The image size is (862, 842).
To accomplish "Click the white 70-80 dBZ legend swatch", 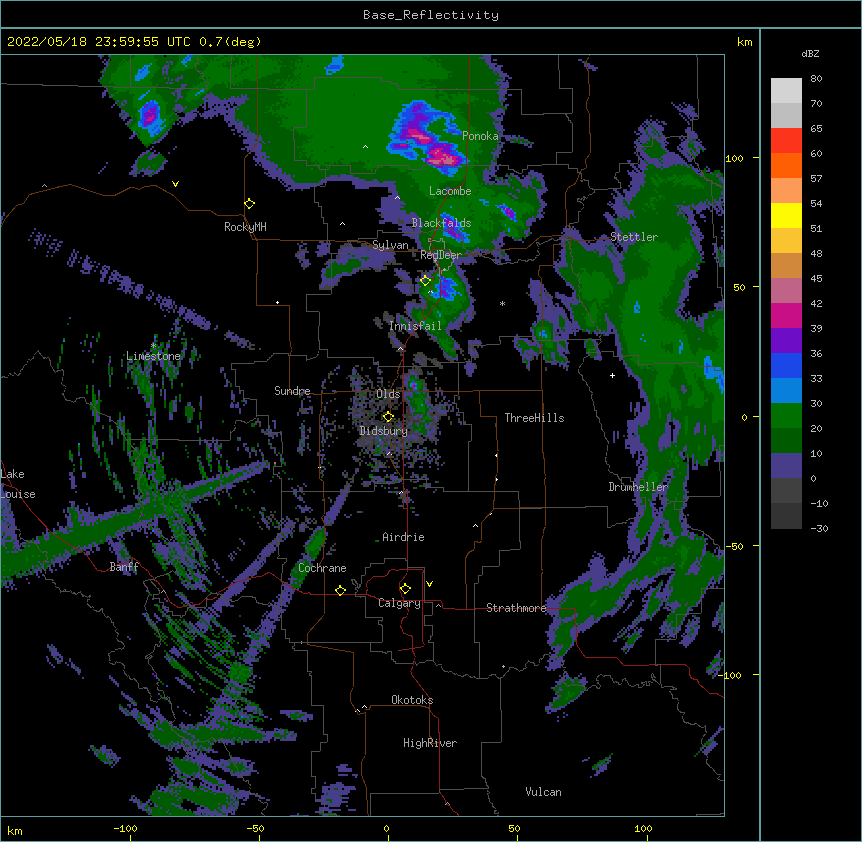I will (786, 91).
